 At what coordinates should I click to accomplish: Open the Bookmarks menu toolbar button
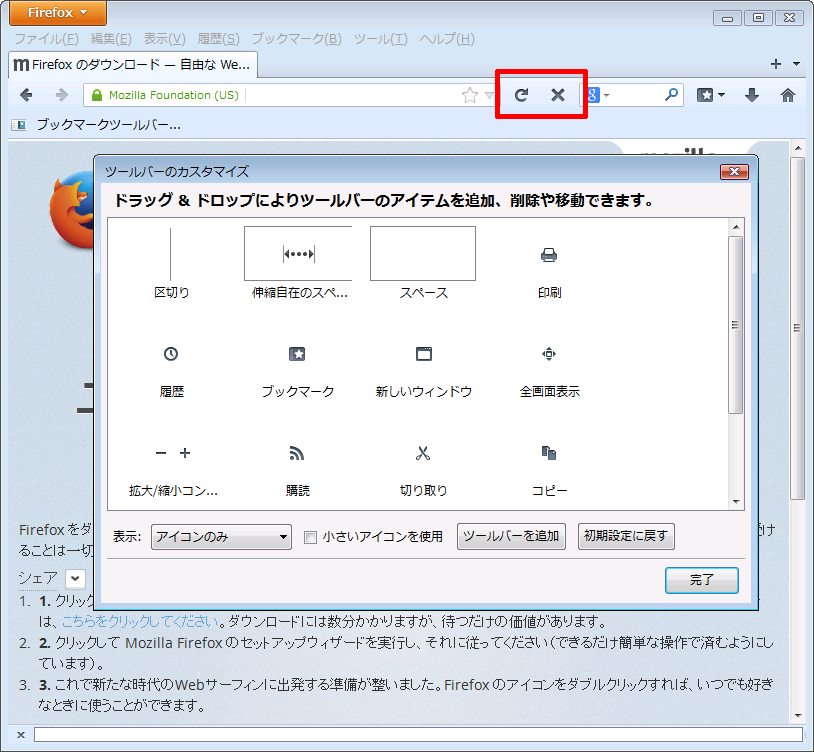(x=705, y=95)
